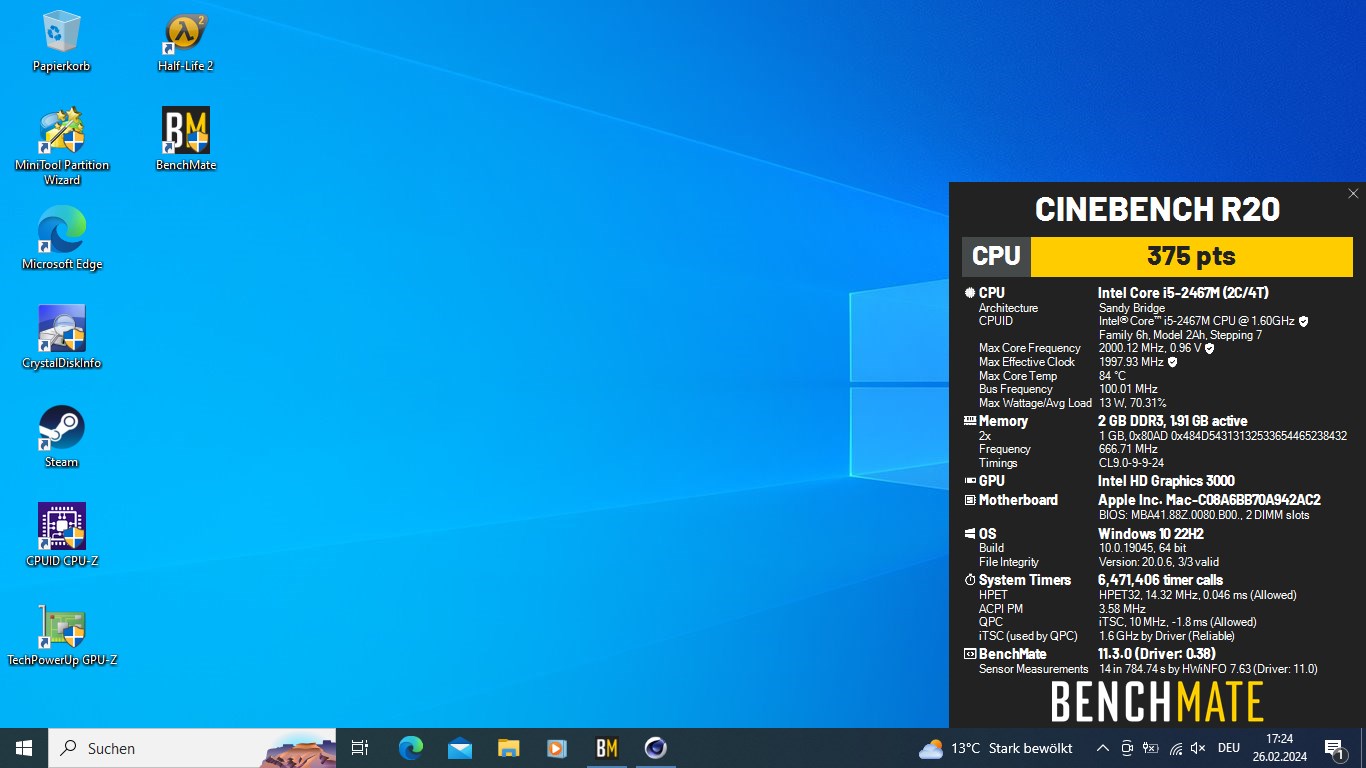Click the Apple Inc. Mac-C08A6BB70A942AC2 value
This screenshot has height=768, width=1366.
pyautogui.click(x=1209, y=500)
